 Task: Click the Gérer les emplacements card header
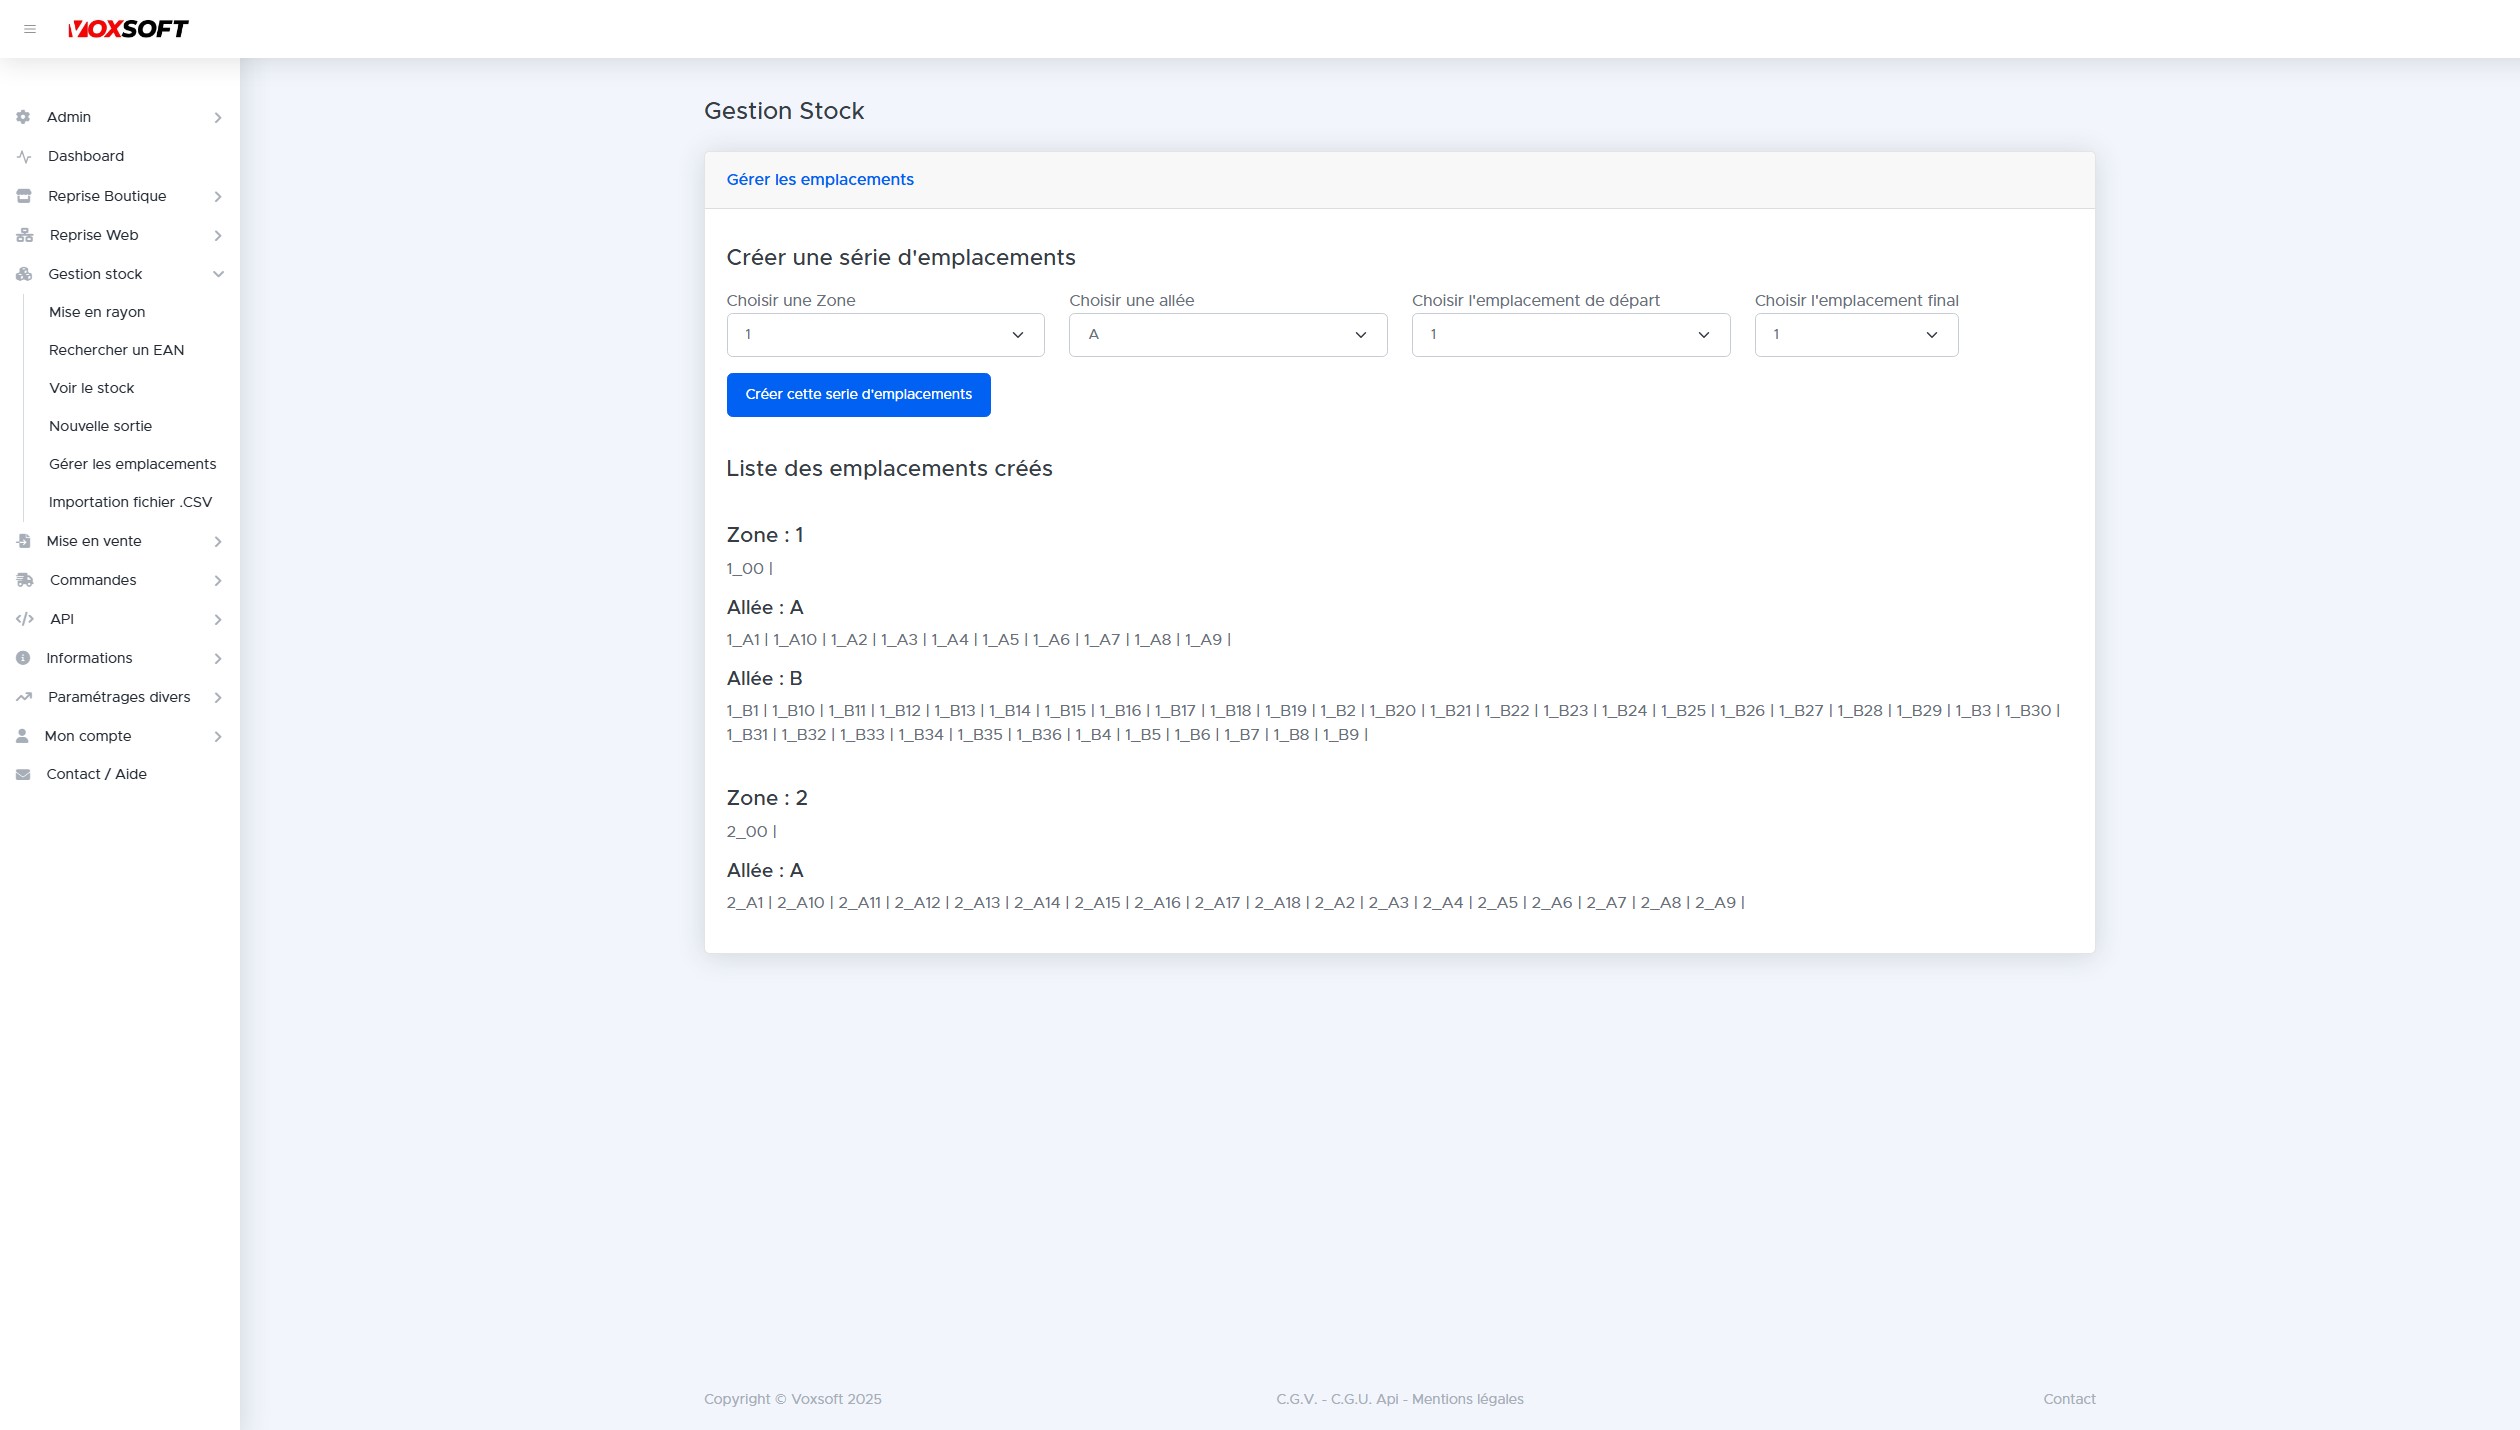820,180
